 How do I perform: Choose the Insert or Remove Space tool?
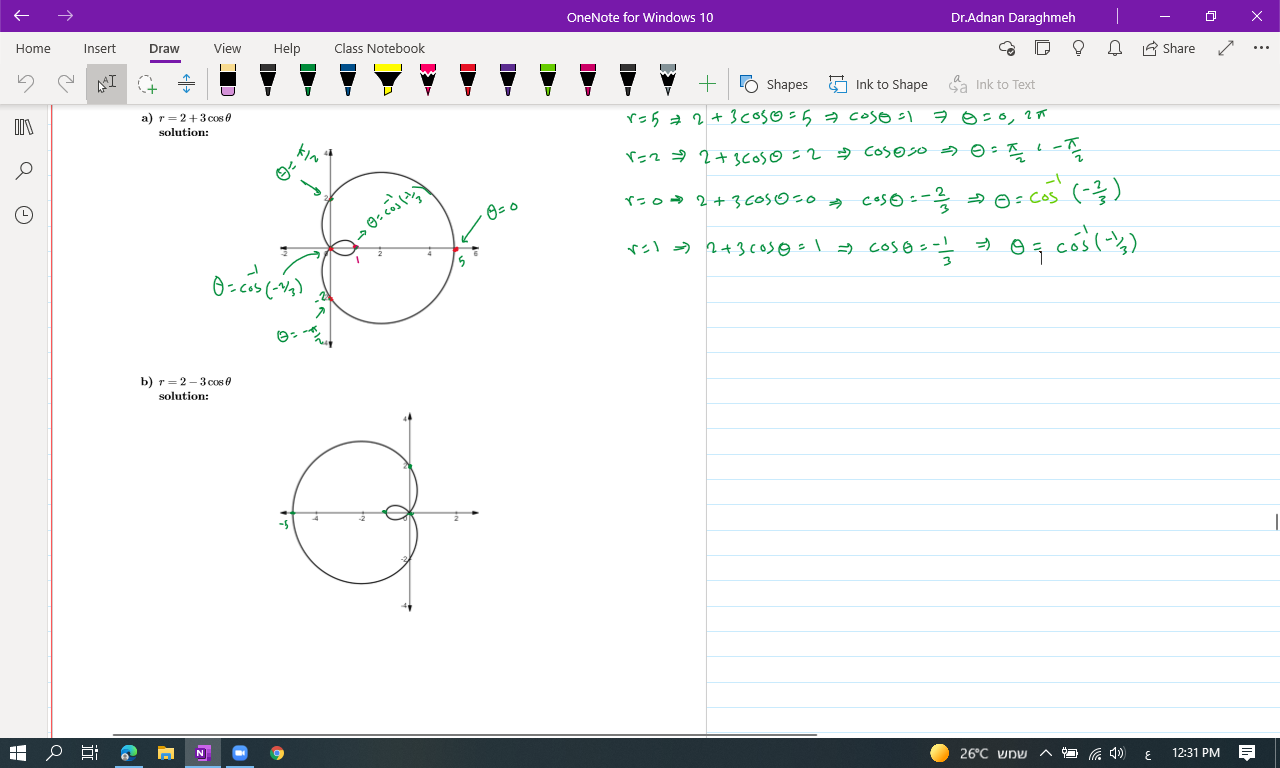(x=186, y=84)
